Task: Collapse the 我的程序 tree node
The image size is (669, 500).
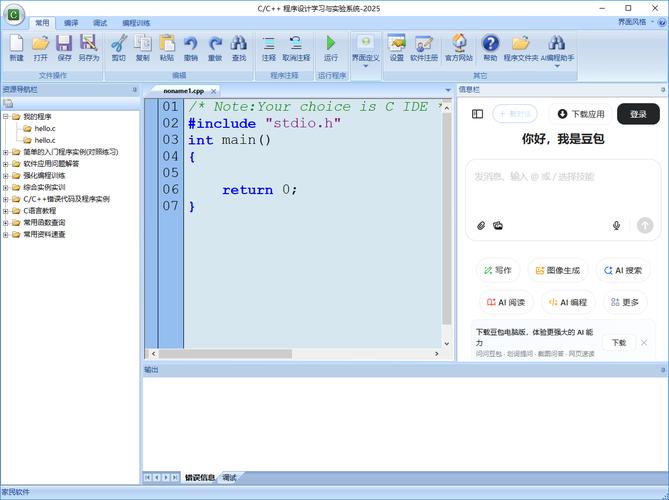Action: pyautogui.click(x=5, y=117)
